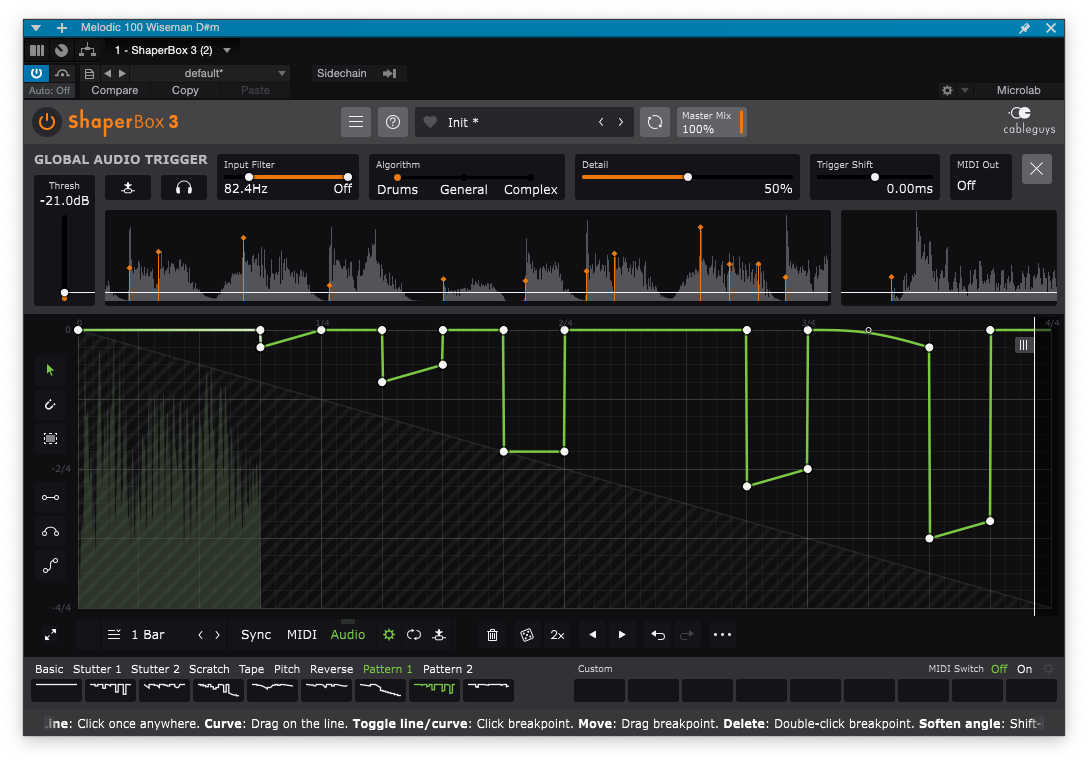This screenshot has height=763, width=1088.
Task: Go to next preset arrow
Action: point(621,122)
